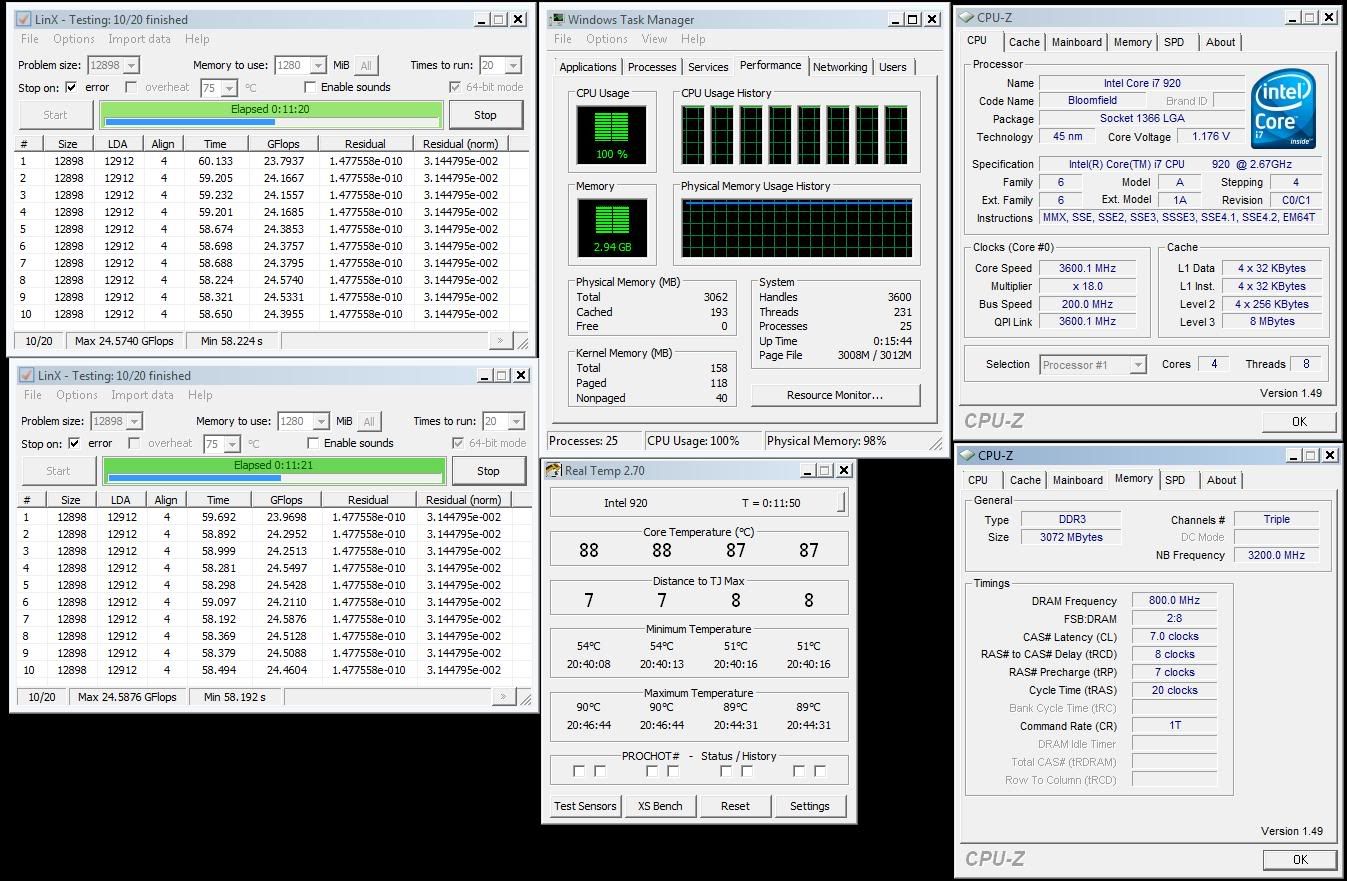
Task: Tick the first PROCHOT# checkbox in Real Temp
Action: tap(579, 771)
